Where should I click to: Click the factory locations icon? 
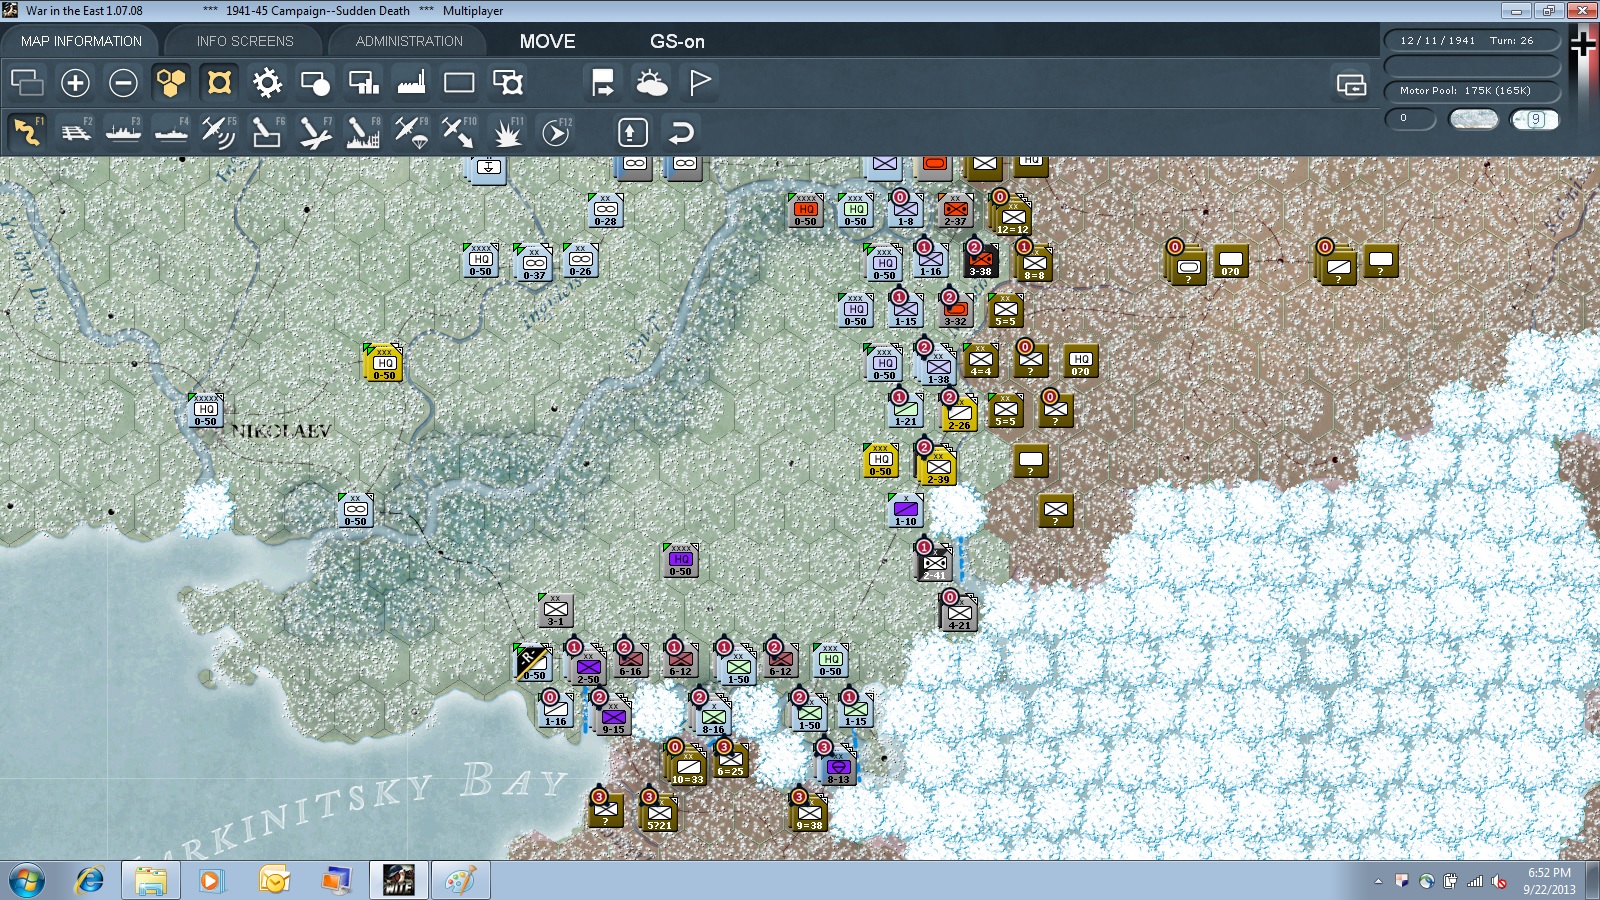411,83
